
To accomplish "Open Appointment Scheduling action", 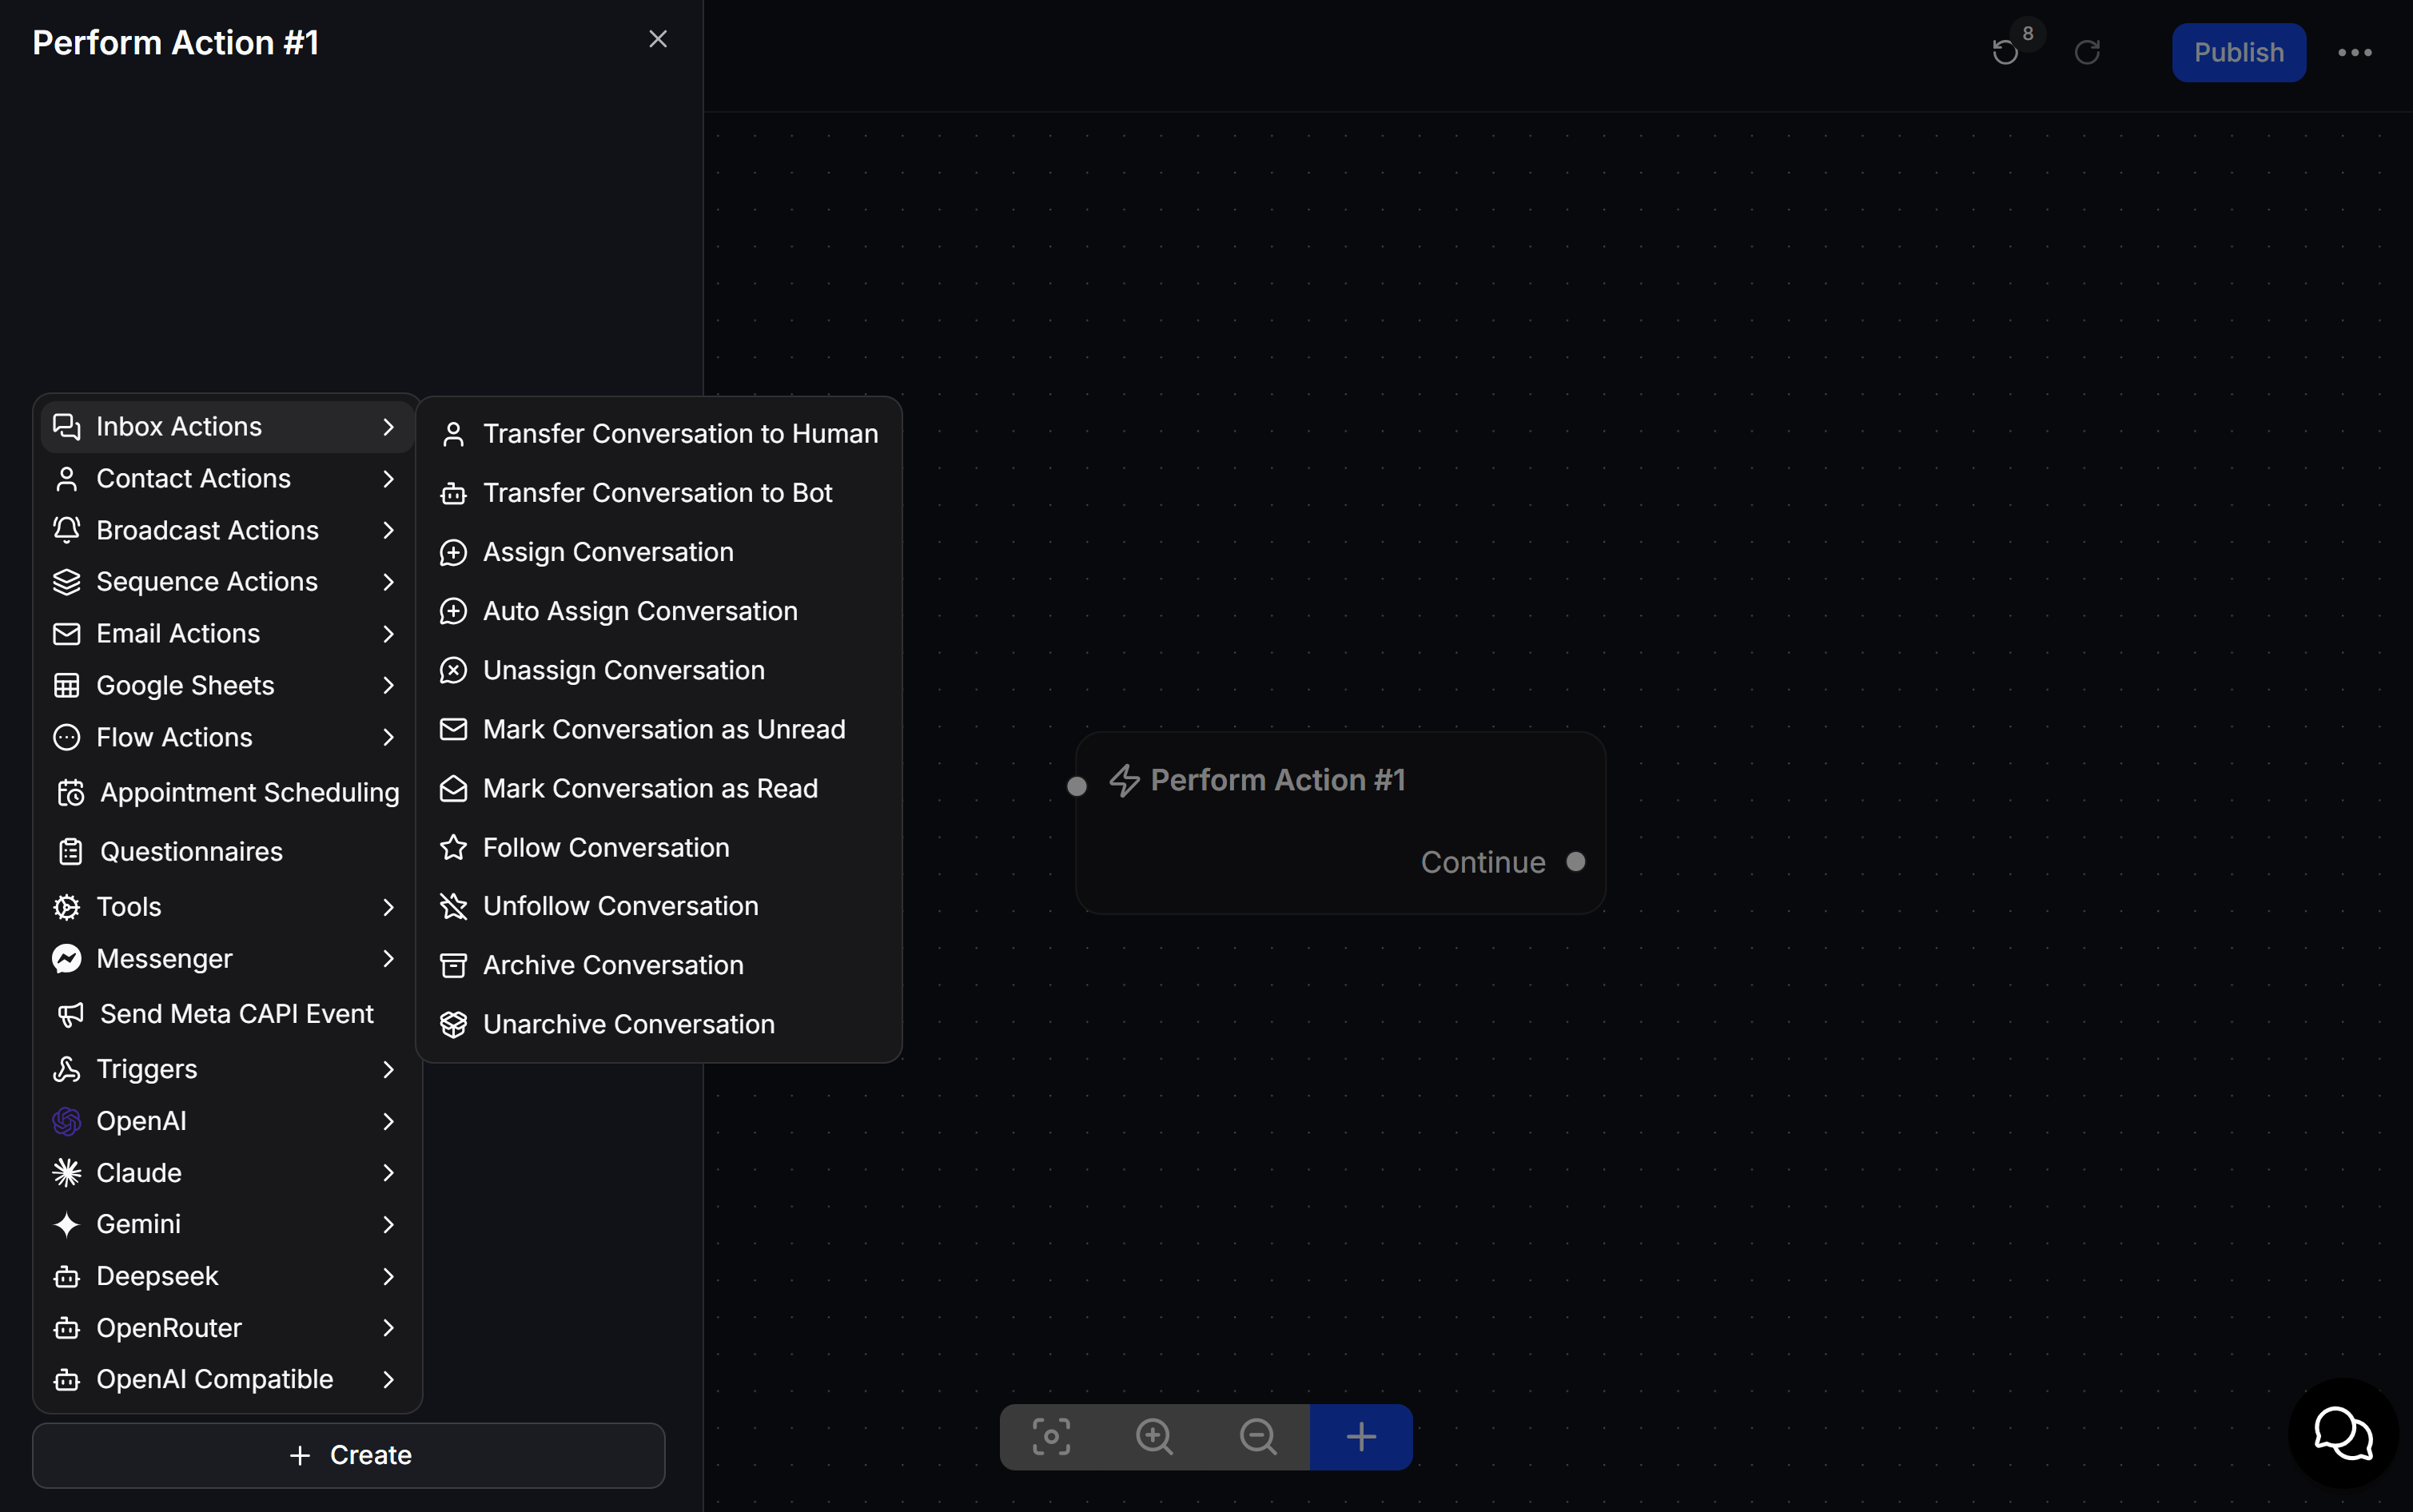I will coord(227,793).
